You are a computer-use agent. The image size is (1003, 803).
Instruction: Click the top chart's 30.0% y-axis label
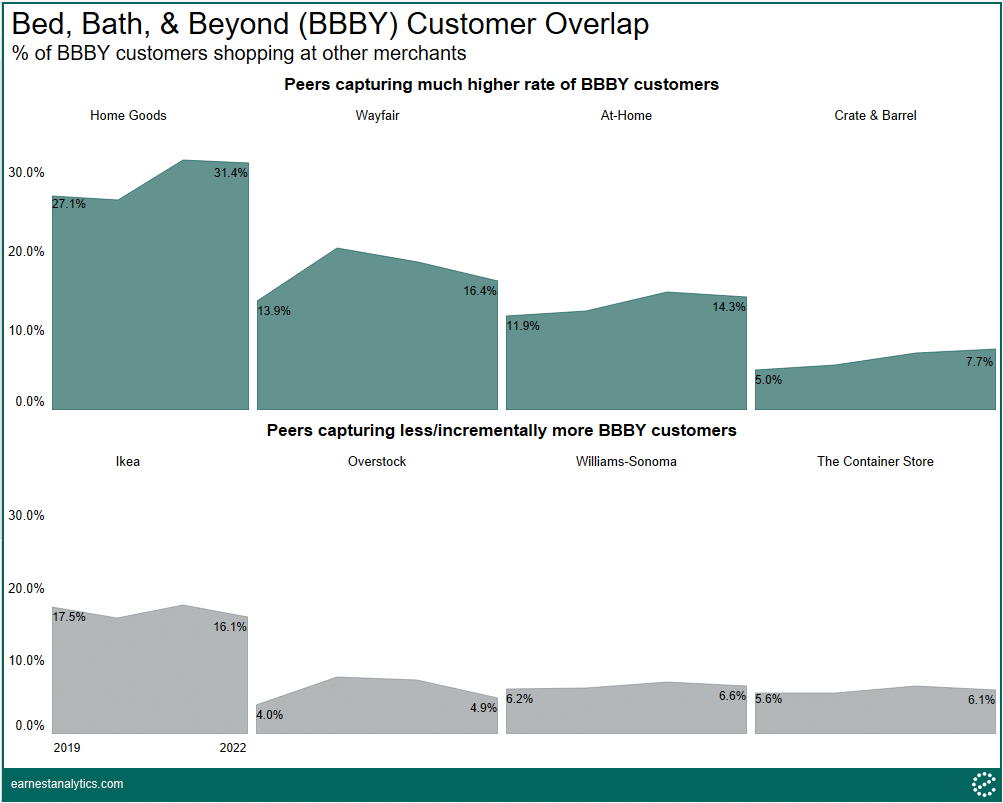[26, 173]
